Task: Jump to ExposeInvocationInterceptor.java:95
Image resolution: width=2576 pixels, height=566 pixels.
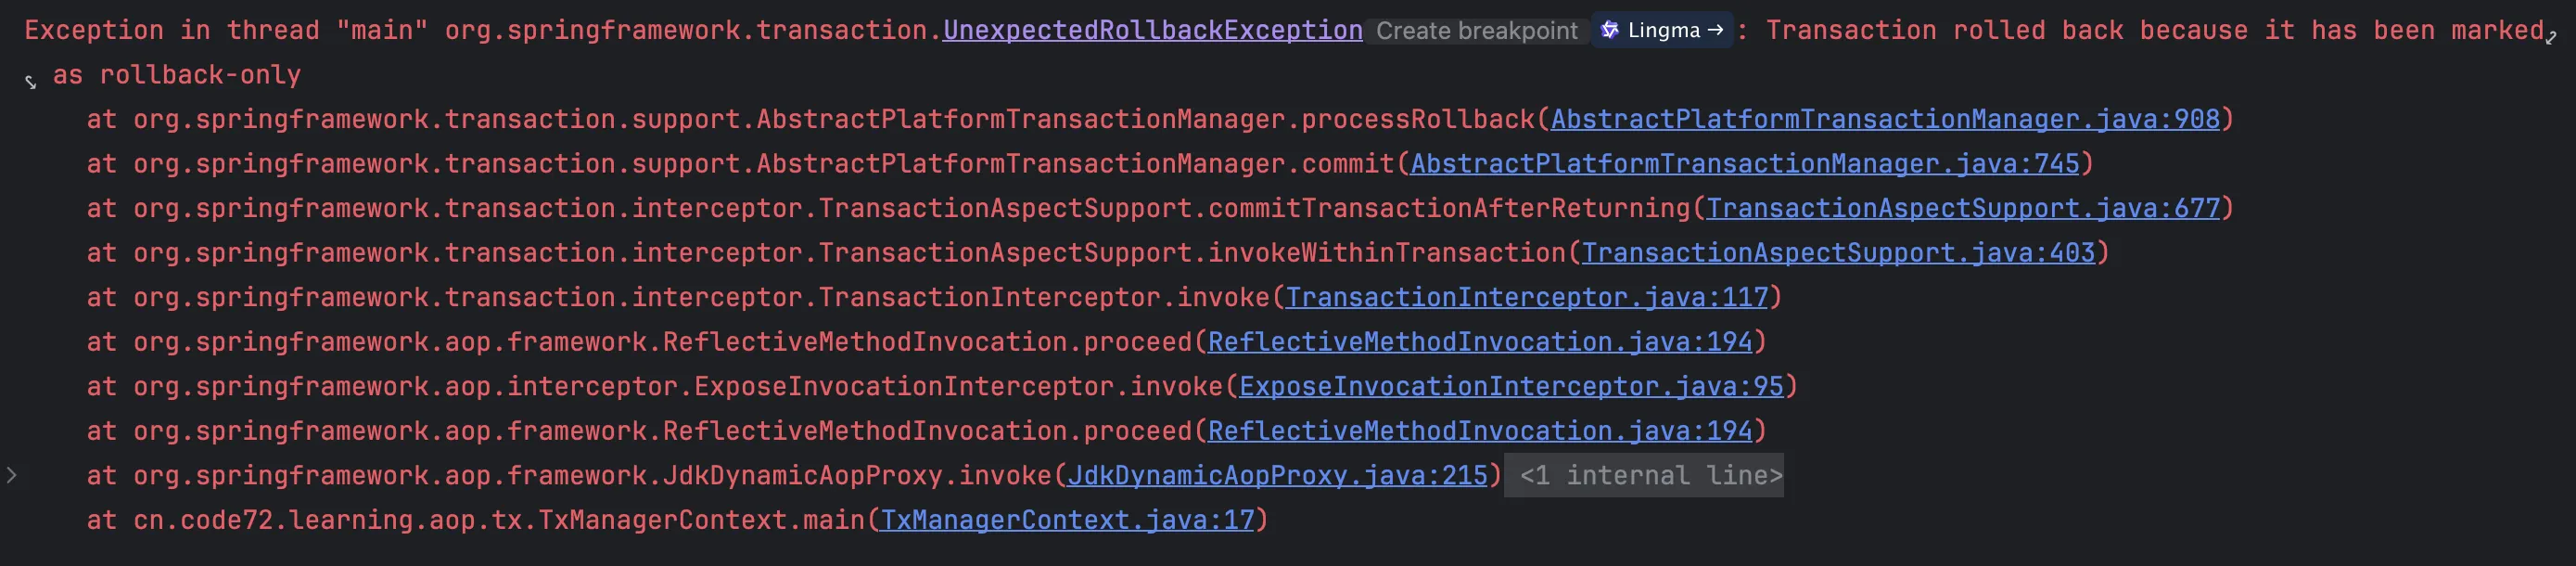Action: coord(1511,386)
